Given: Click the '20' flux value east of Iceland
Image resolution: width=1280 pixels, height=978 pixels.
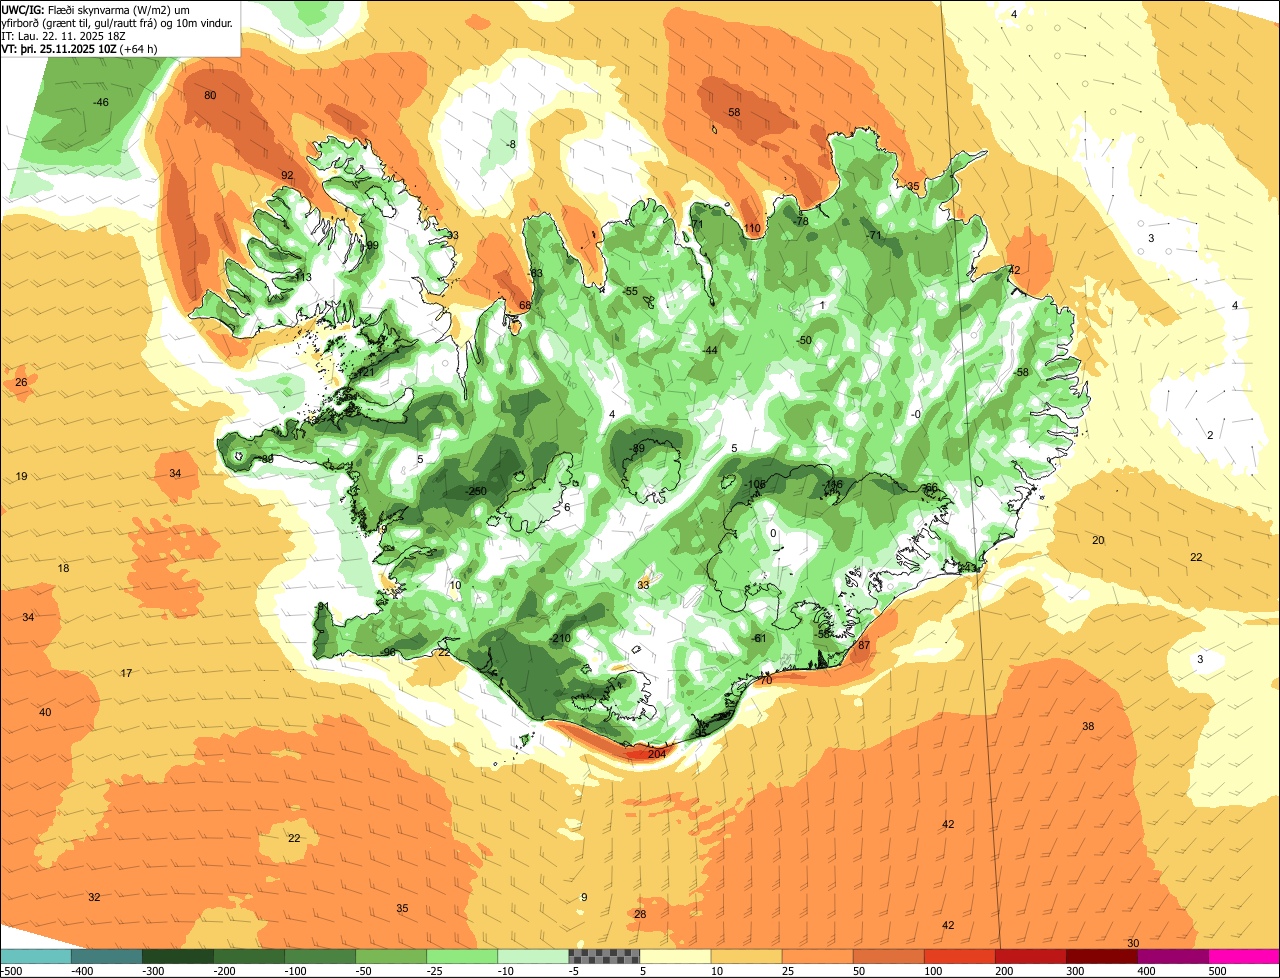Looking at the screenshot, I should point(1098,540).
